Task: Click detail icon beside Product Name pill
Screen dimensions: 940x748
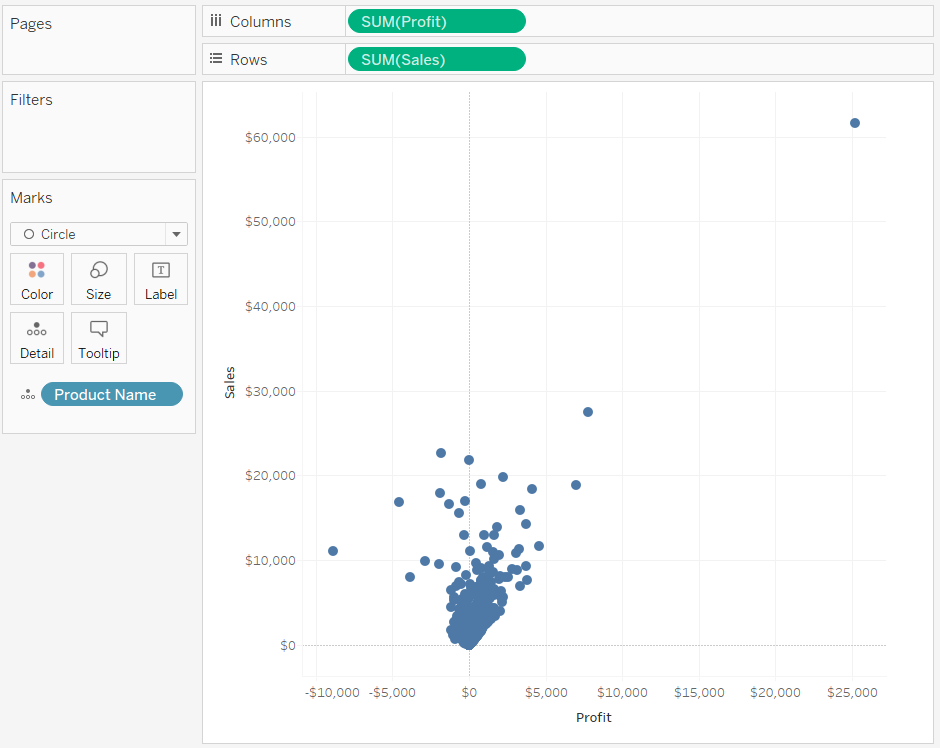Action: 28,395
